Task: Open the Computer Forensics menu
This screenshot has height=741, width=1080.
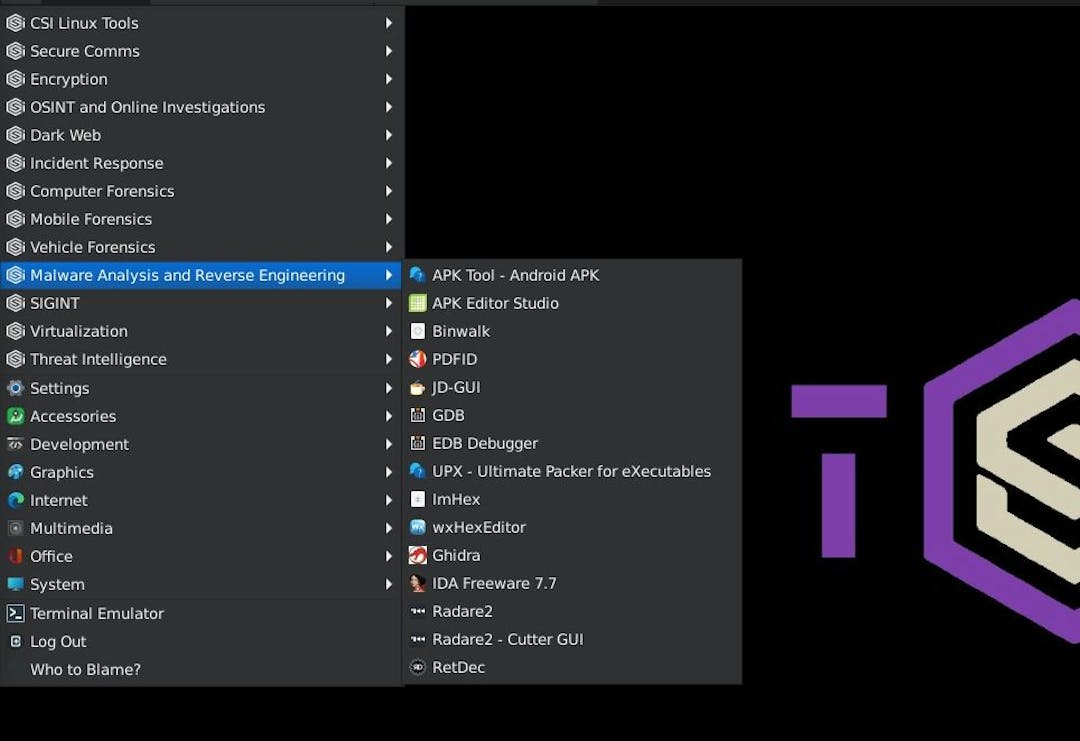Action: tap(102, 191)
